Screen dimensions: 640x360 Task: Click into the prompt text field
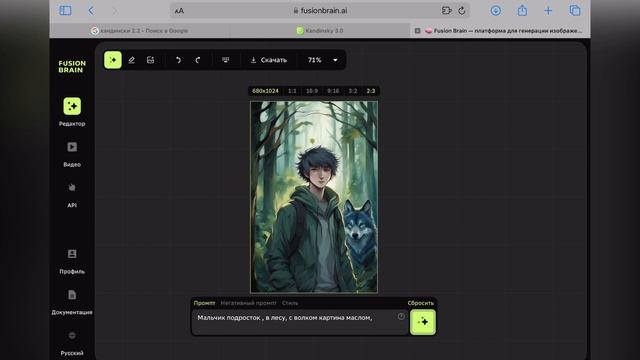click(300, 322)
